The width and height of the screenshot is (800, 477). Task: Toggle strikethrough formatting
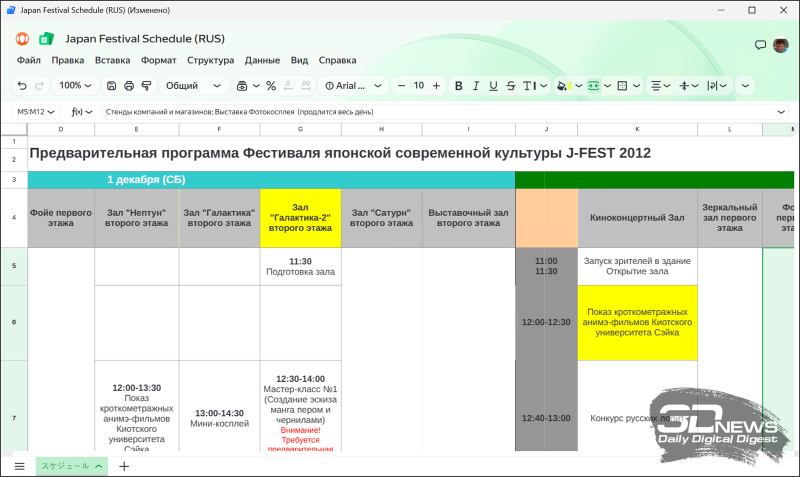coord(511,86)
